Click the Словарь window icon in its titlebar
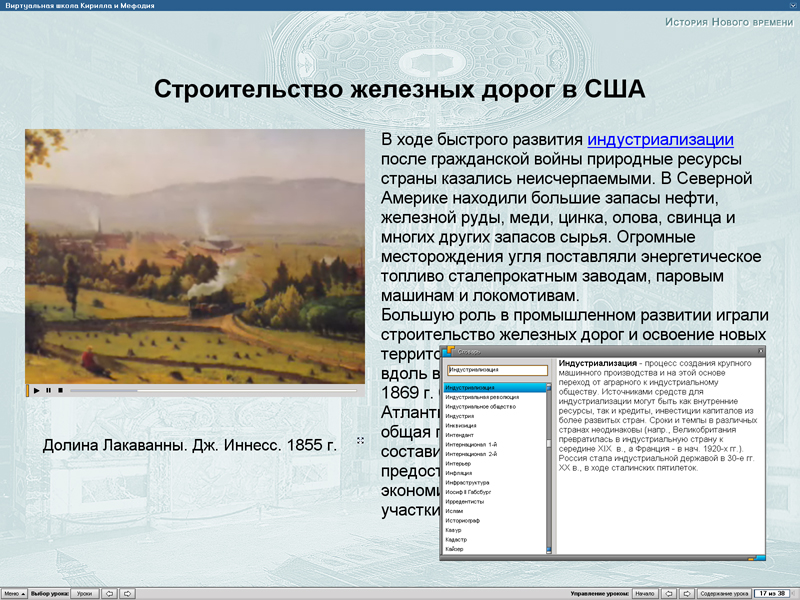Screen dimensions: 800x600 click(x=448, y=353)
